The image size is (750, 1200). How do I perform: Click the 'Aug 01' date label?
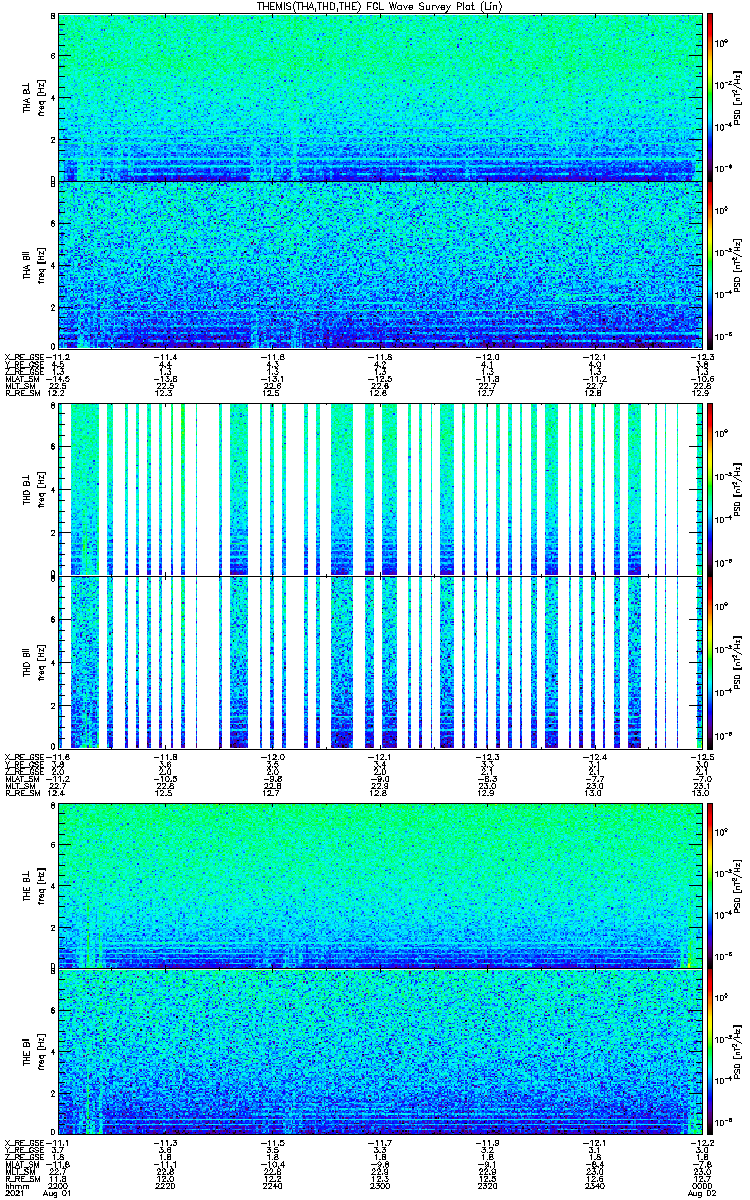pos(59,1194)
